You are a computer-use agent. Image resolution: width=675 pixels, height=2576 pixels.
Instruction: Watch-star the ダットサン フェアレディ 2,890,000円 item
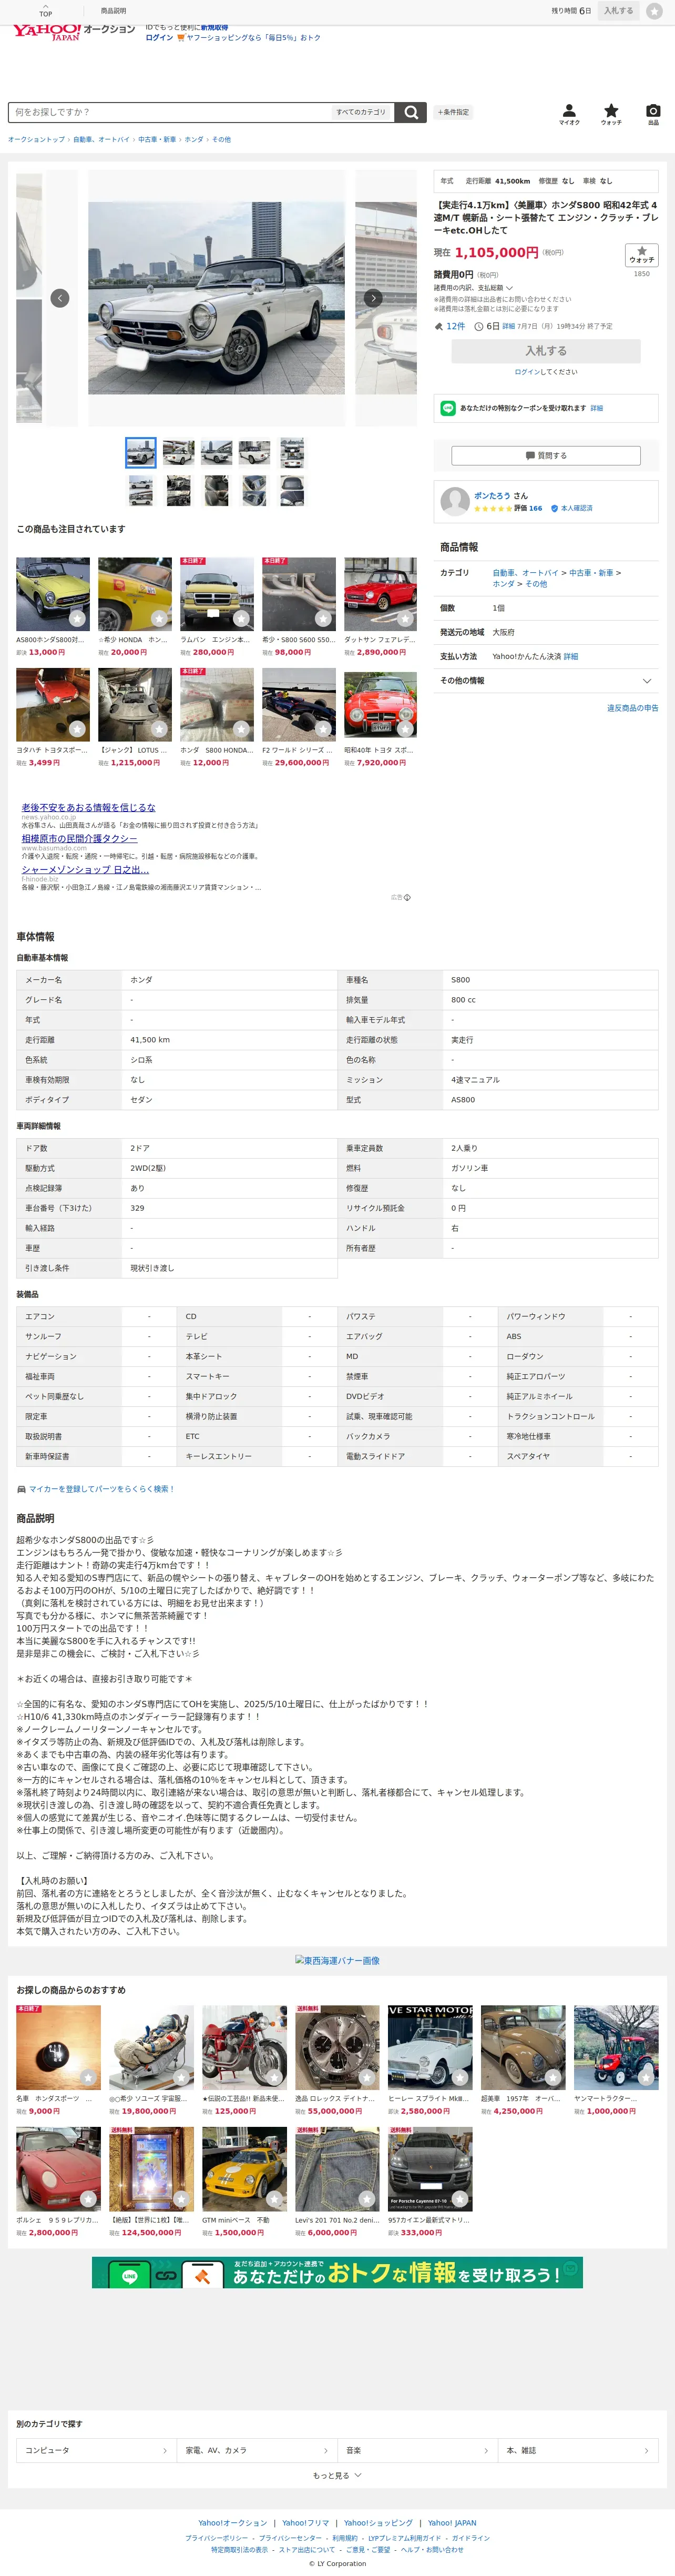405,619
